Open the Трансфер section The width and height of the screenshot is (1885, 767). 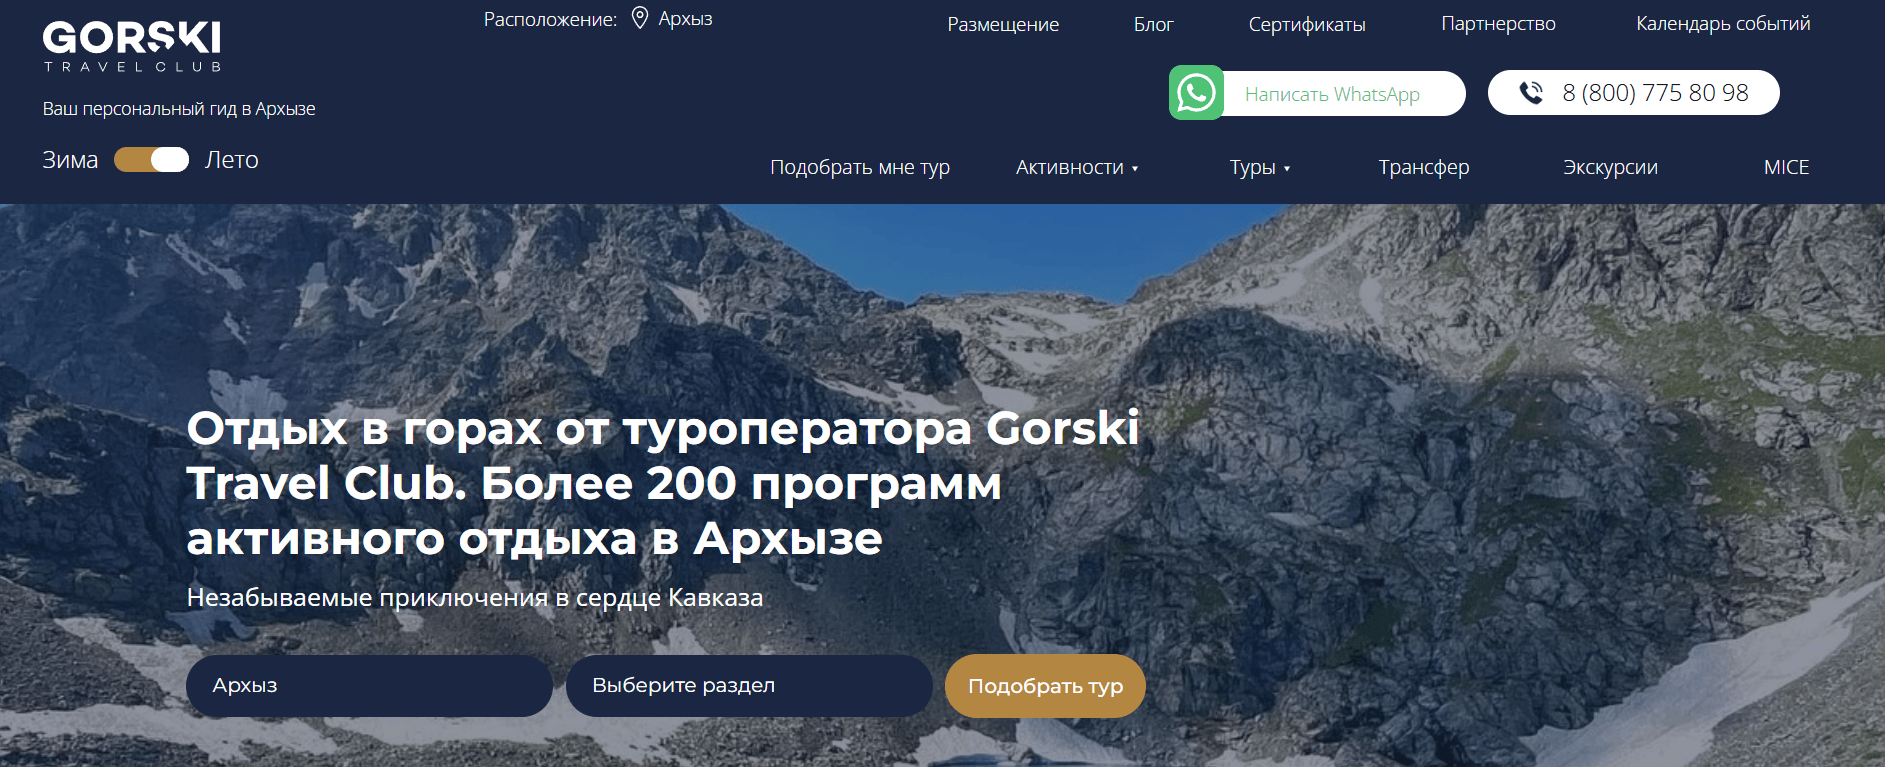[x=1424, y=167]
